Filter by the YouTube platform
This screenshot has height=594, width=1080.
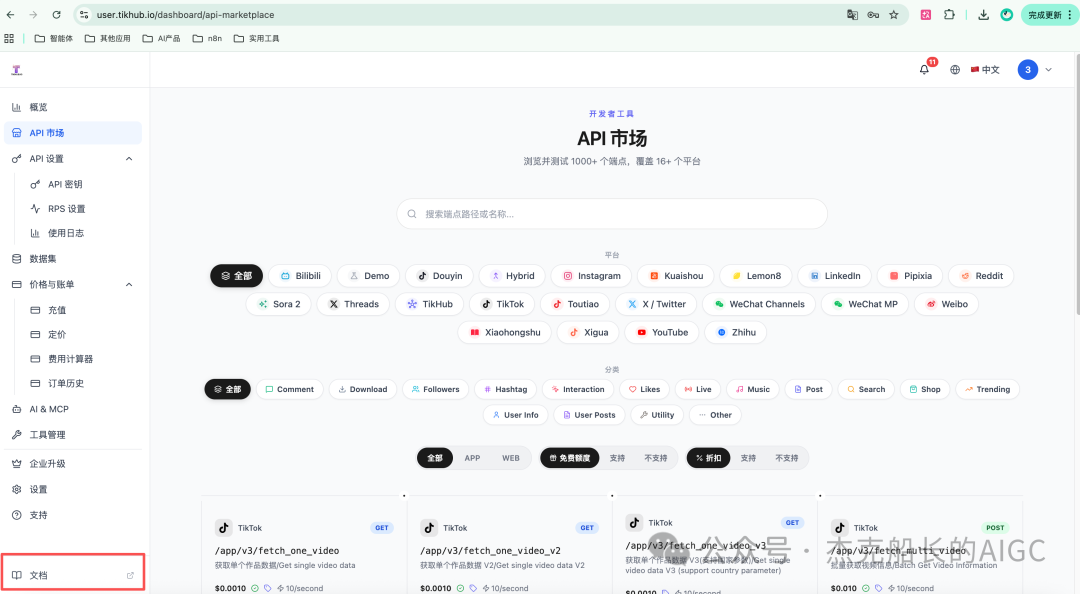coord(662,332)
